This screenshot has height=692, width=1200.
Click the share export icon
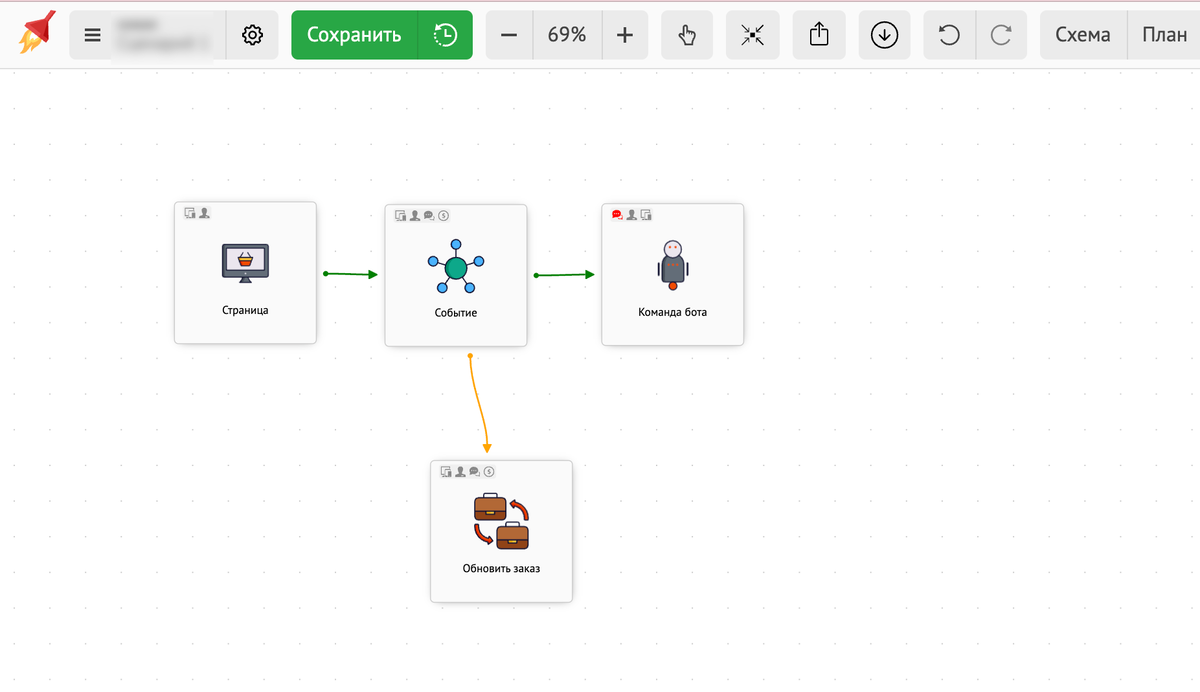coord(819,35)
